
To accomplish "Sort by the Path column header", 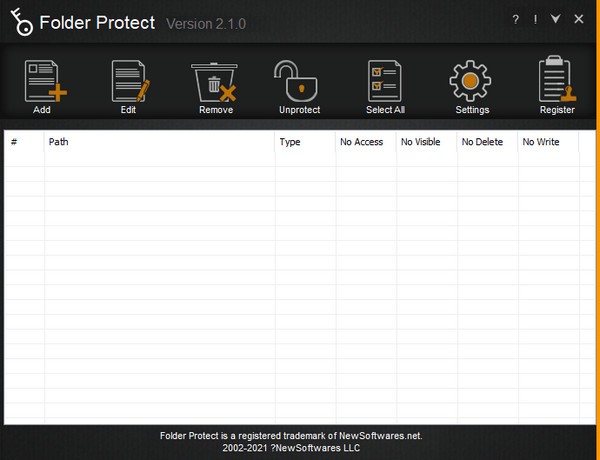I will click(x=159, y=142).
